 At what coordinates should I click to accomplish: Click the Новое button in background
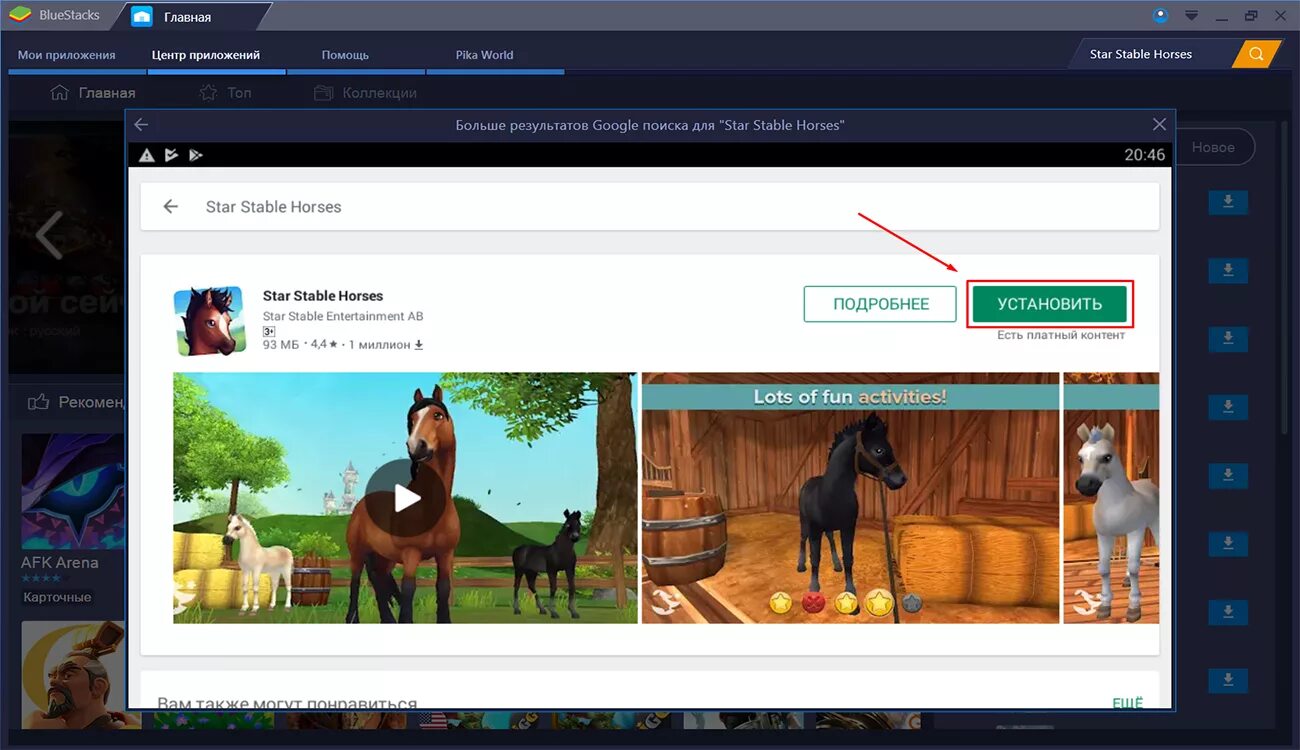click(1213, 147)
